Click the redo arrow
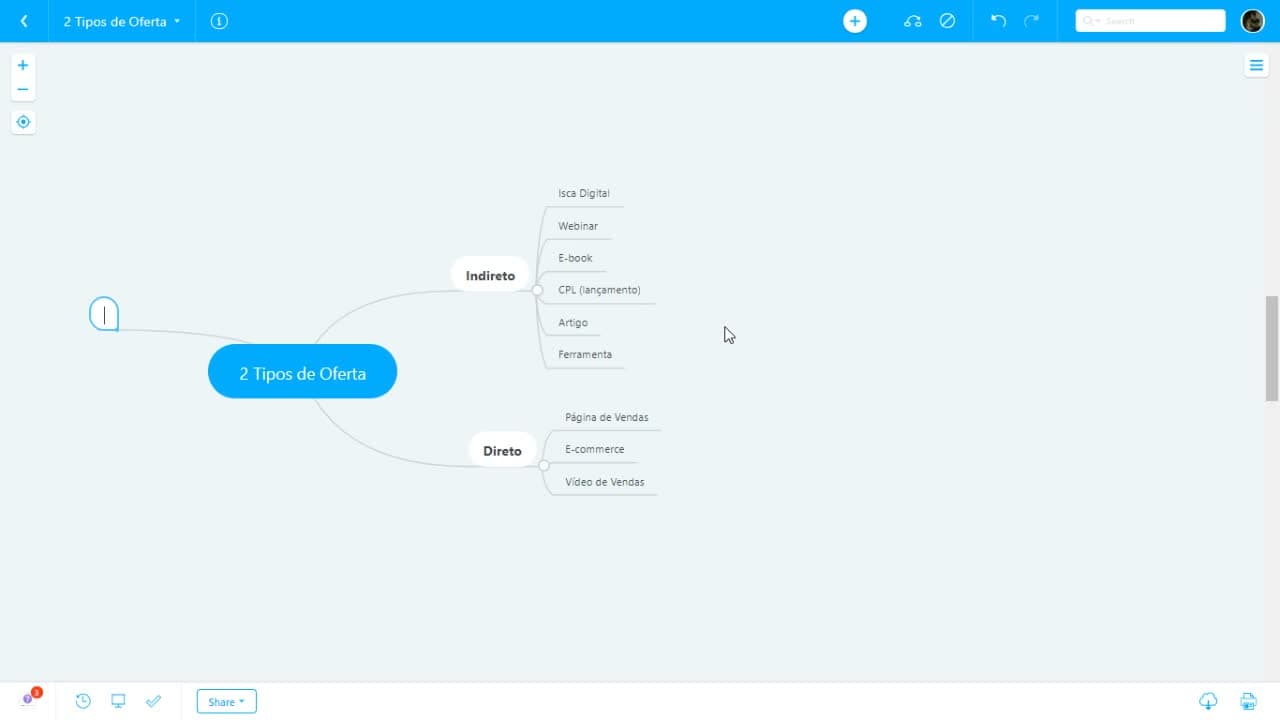Screen dimensions: 1280x720 (1032, 21)
